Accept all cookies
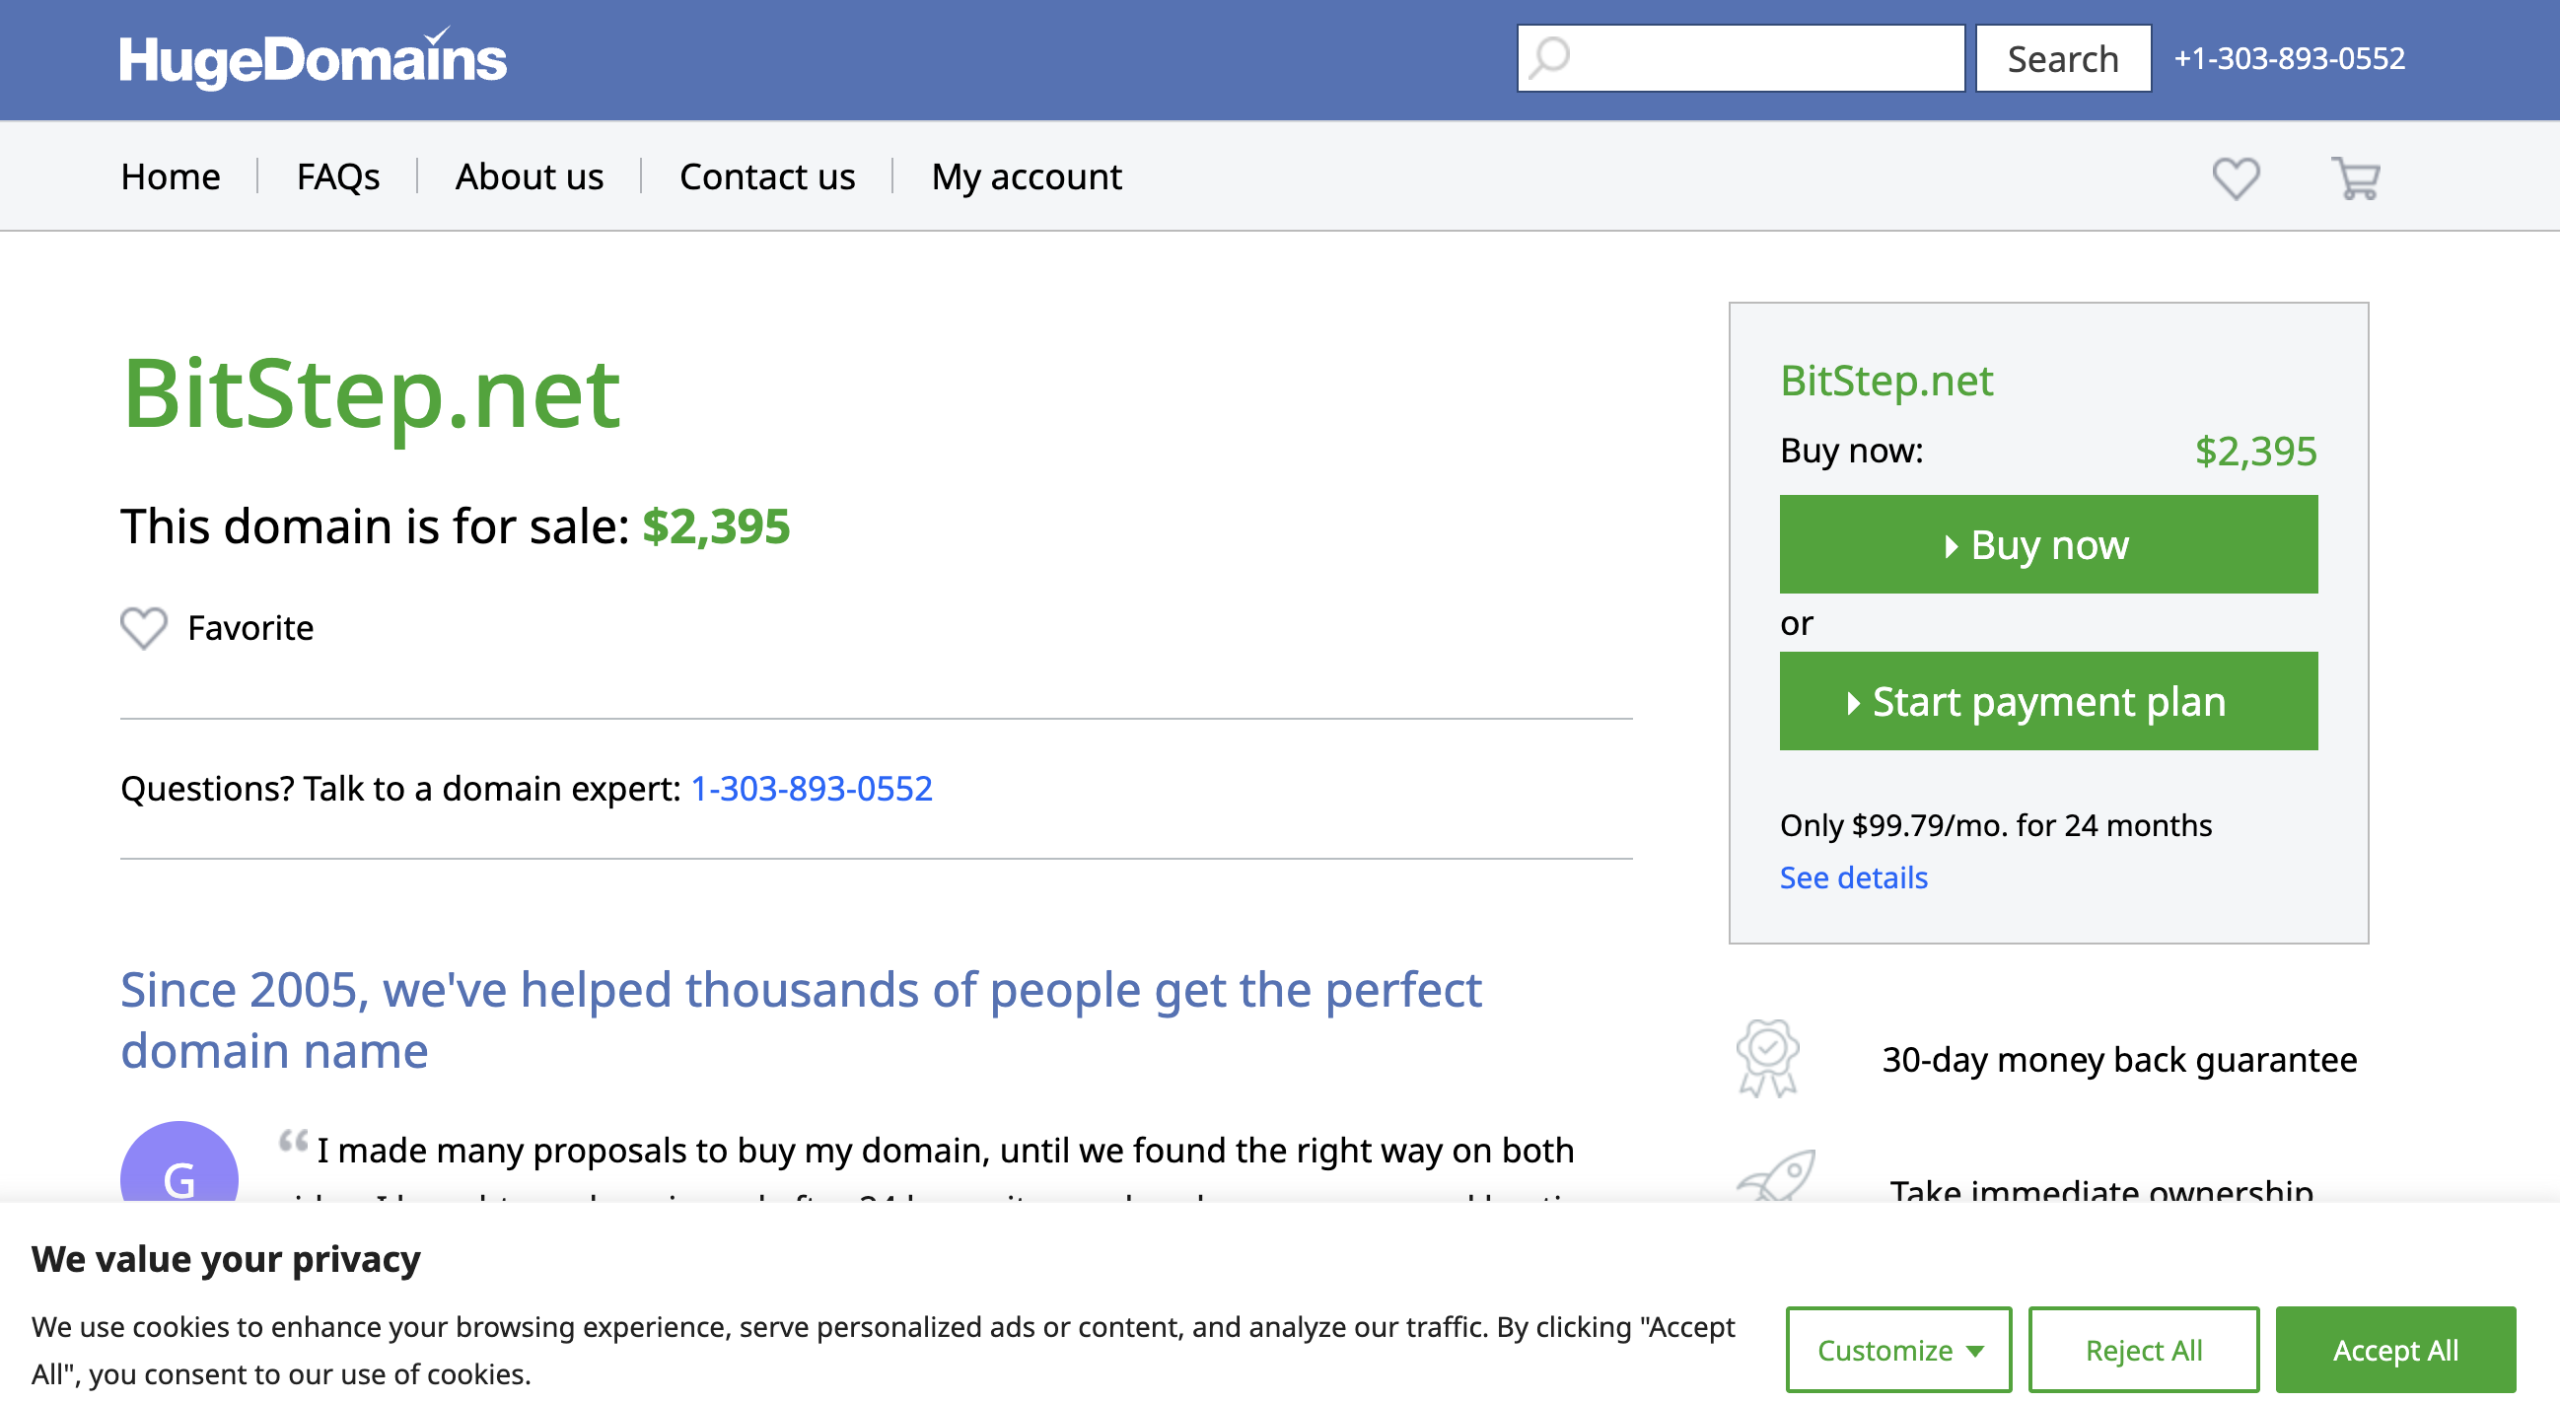Viewport: 2560px width, 1402px height. coord(2395,1349)
